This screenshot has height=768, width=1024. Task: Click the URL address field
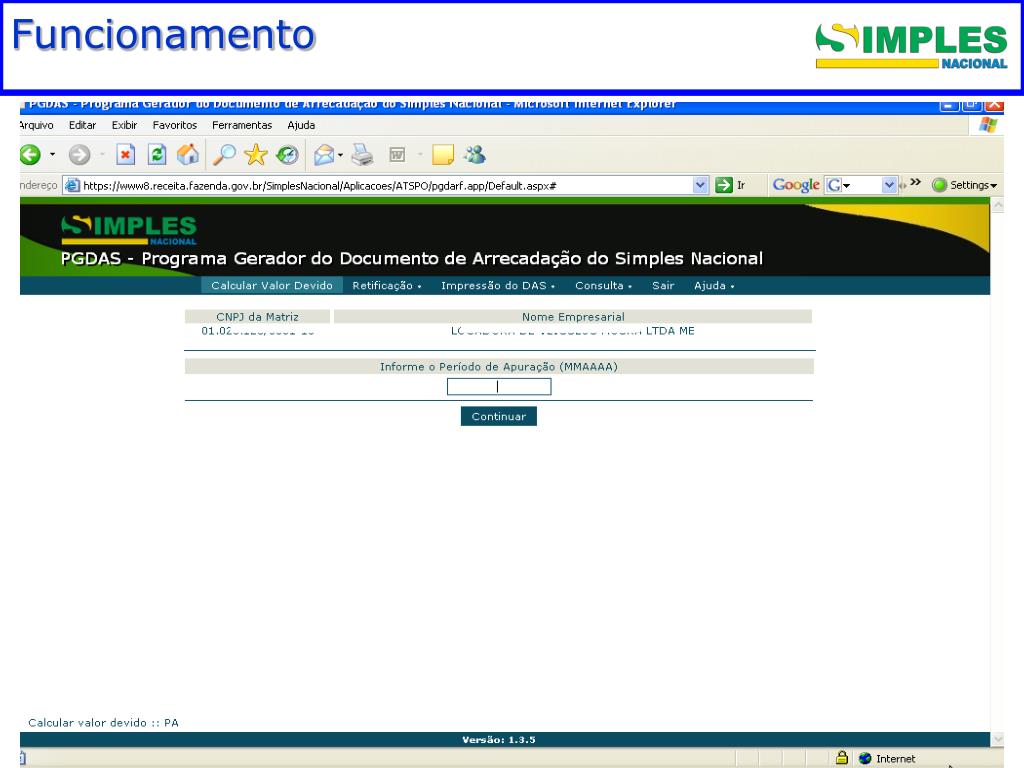pyautogui.click(x=385, y=185)
